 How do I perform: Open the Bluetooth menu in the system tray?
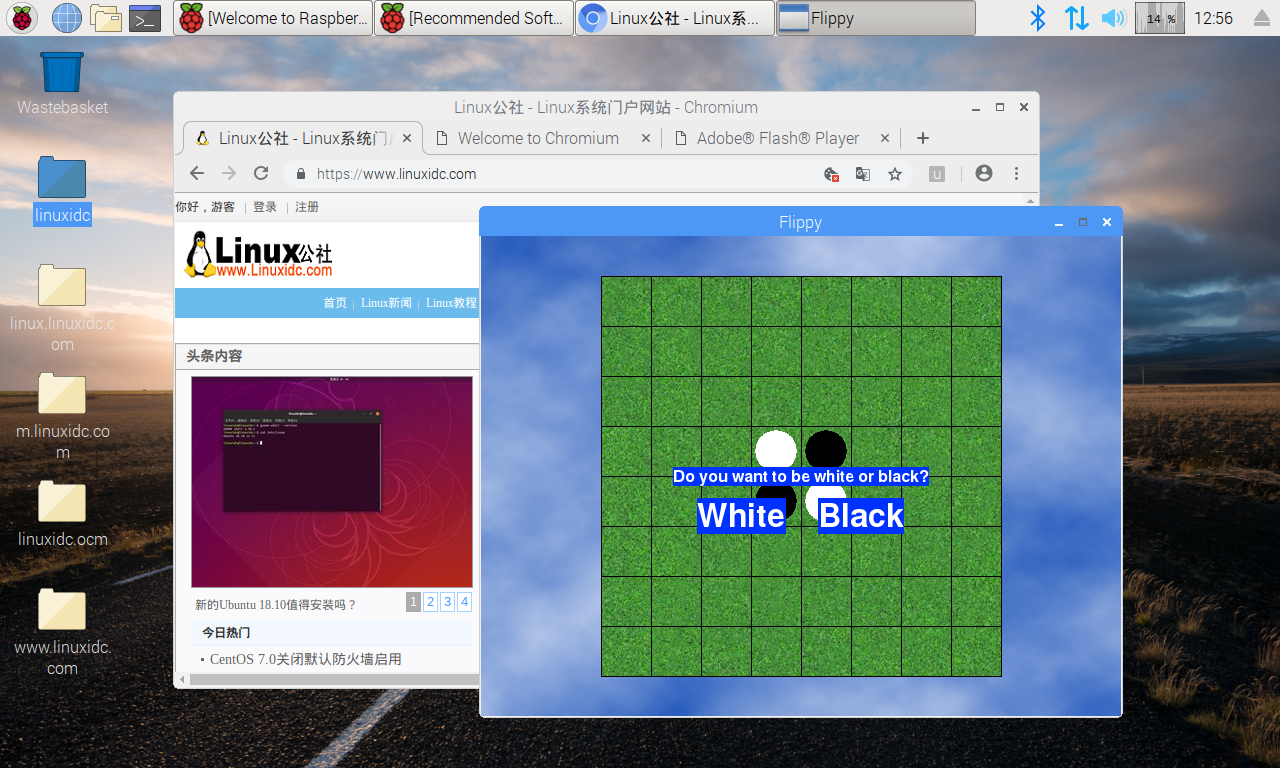tap(1038, 17)
